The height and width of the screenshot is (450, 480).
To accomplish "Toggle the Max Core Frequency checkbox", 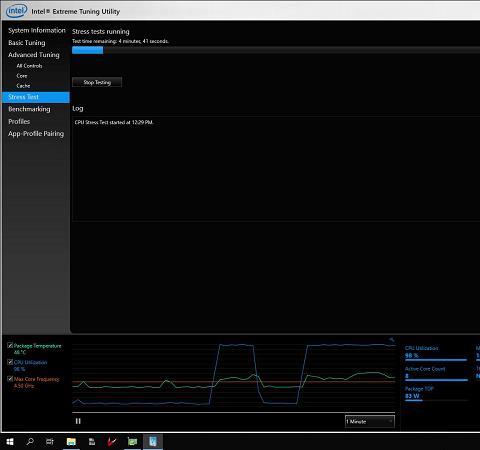I will pyautogui.click(x=10, y=379).
